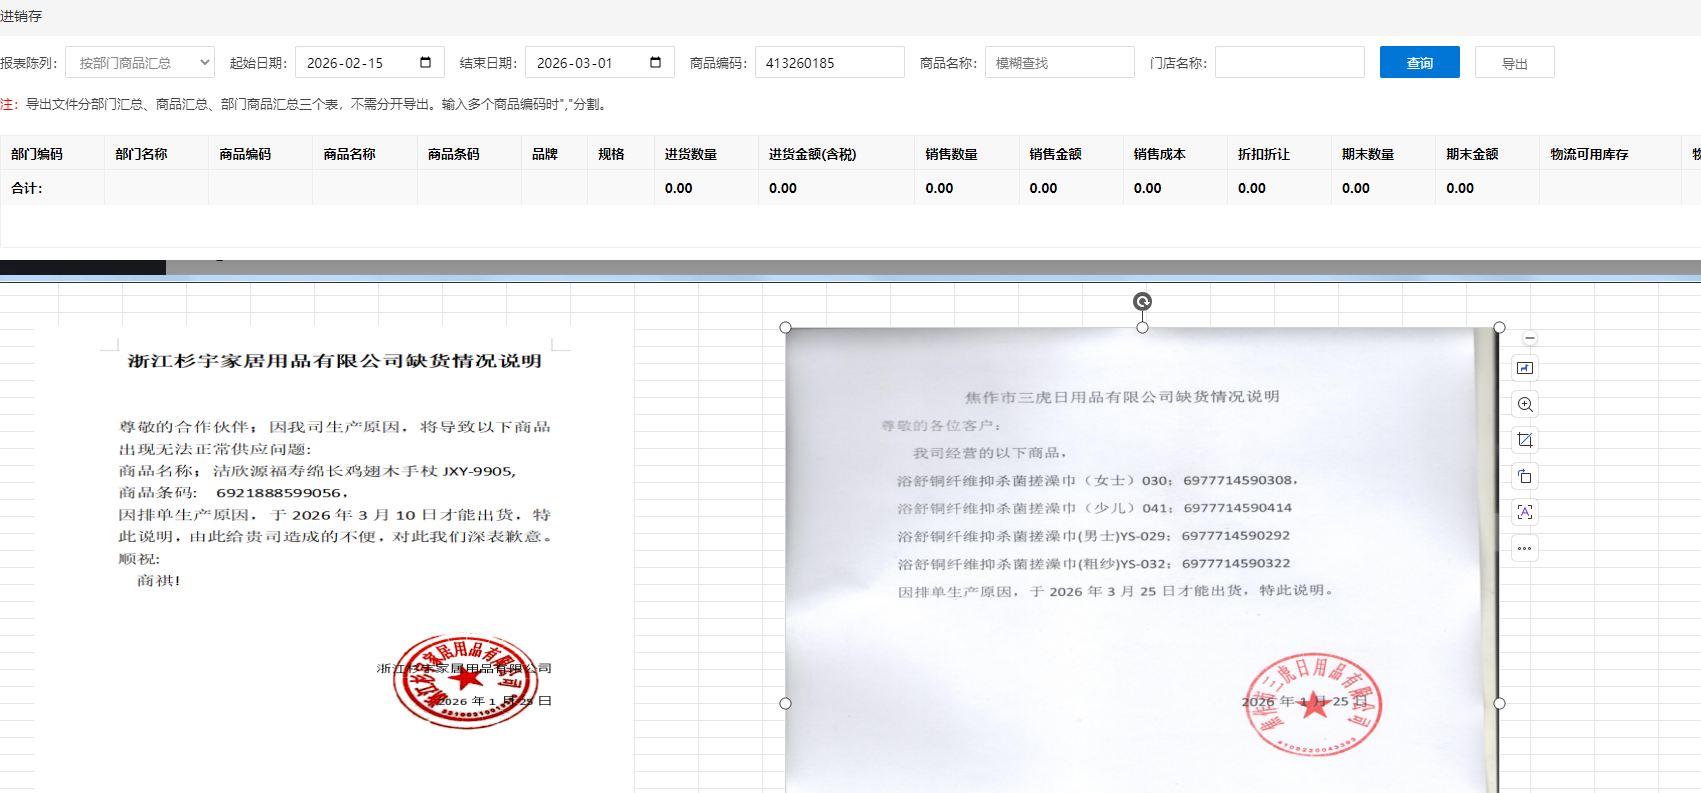This screenshot has height=793, width=1701.
Task: Collapse the floating picture toolbar with minus button
Action: [x=1529, y=338]
